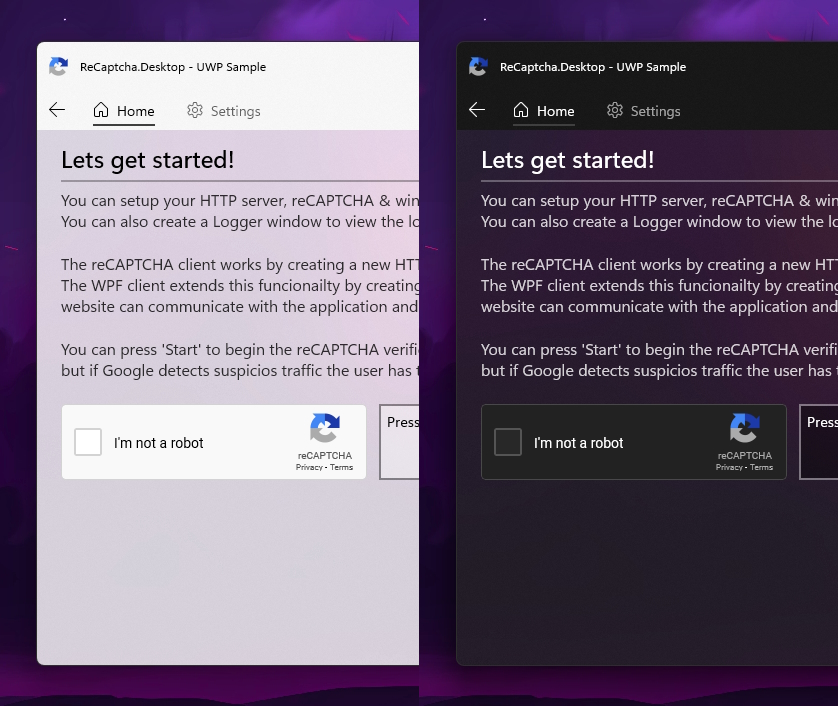Click "The WPF client extends this" line in the light window
The image size is (838, 706).
[240, 286]
